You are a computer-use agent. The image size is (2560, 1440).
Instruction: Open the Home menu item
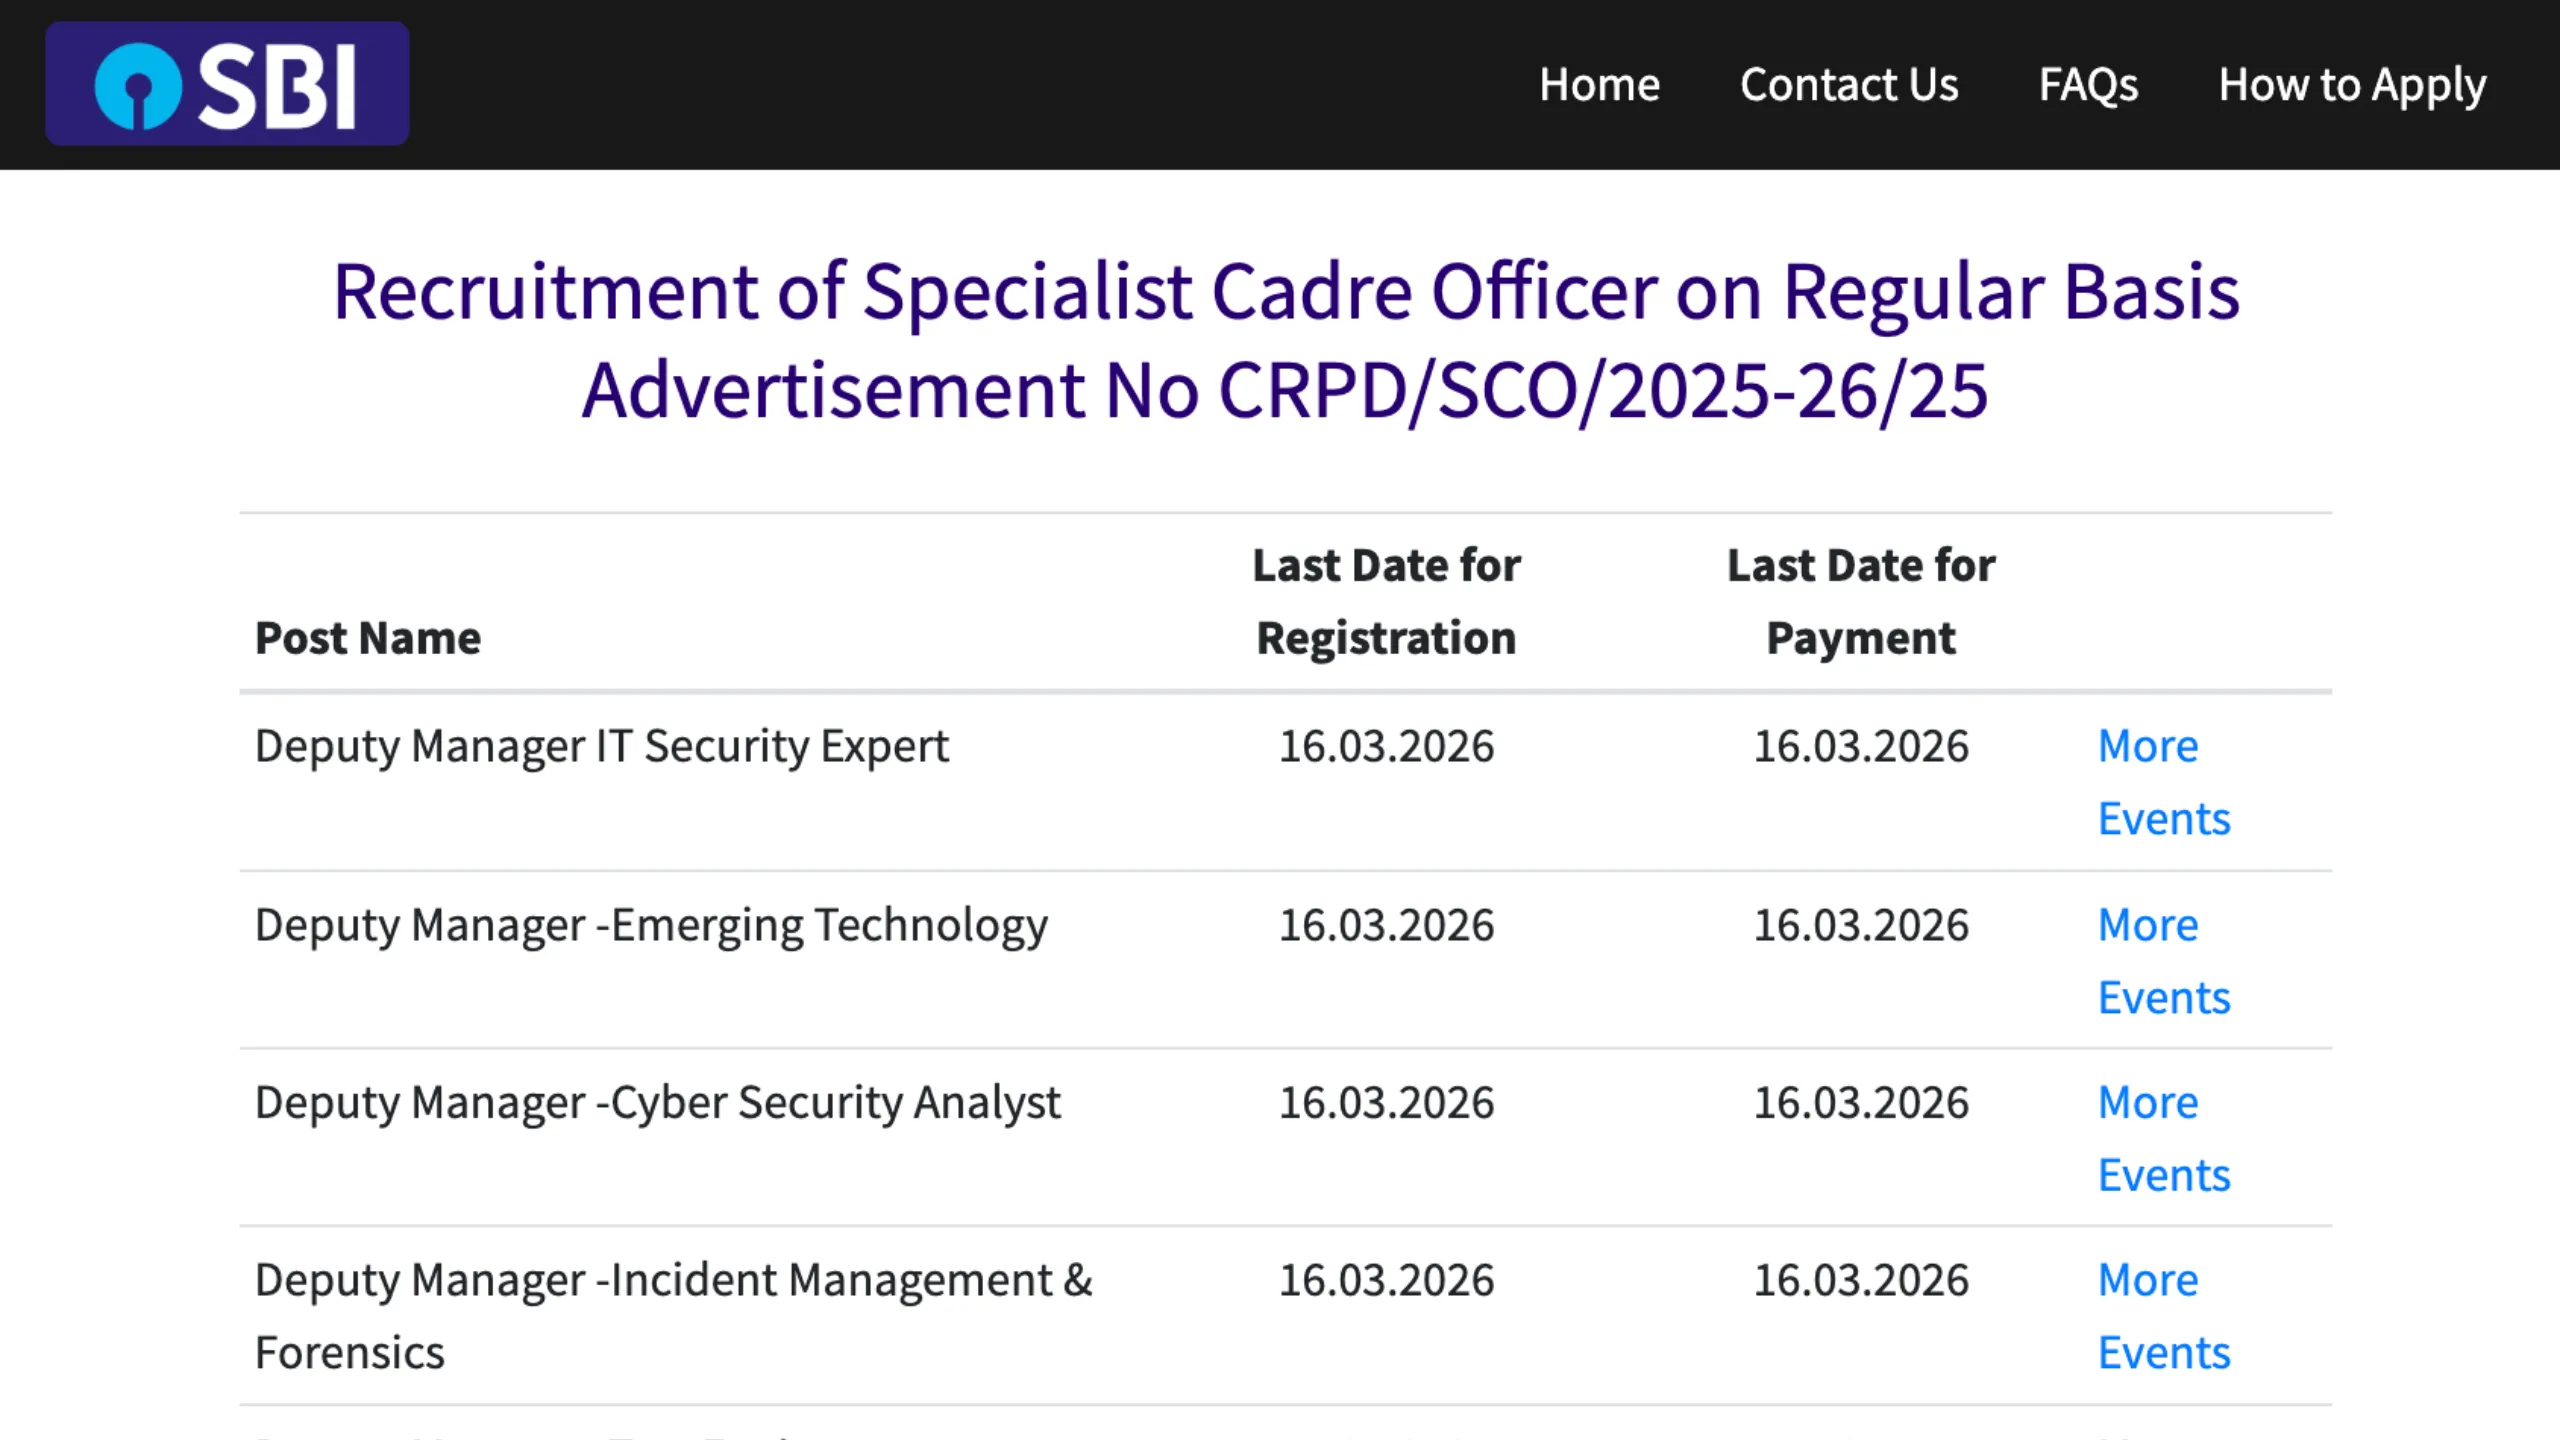1599,85
